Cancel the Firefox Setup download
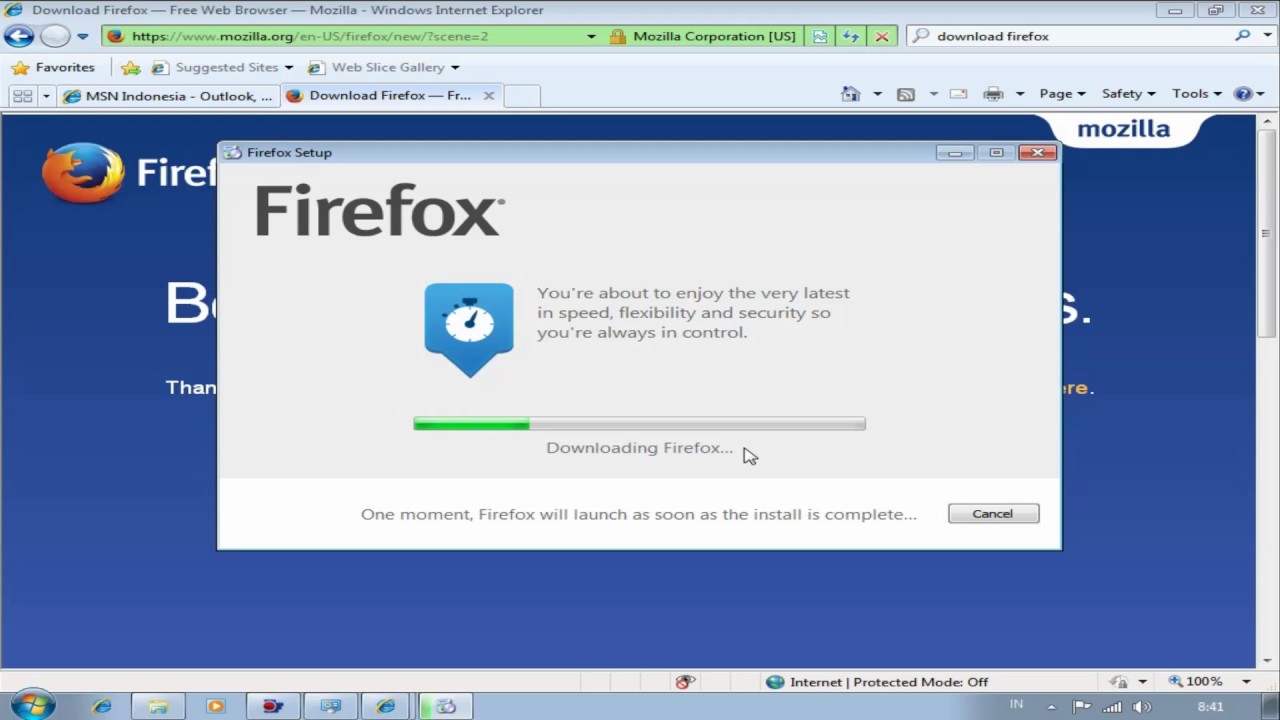Viewport: 1280px width, 720px height. [x=993, y=514]
